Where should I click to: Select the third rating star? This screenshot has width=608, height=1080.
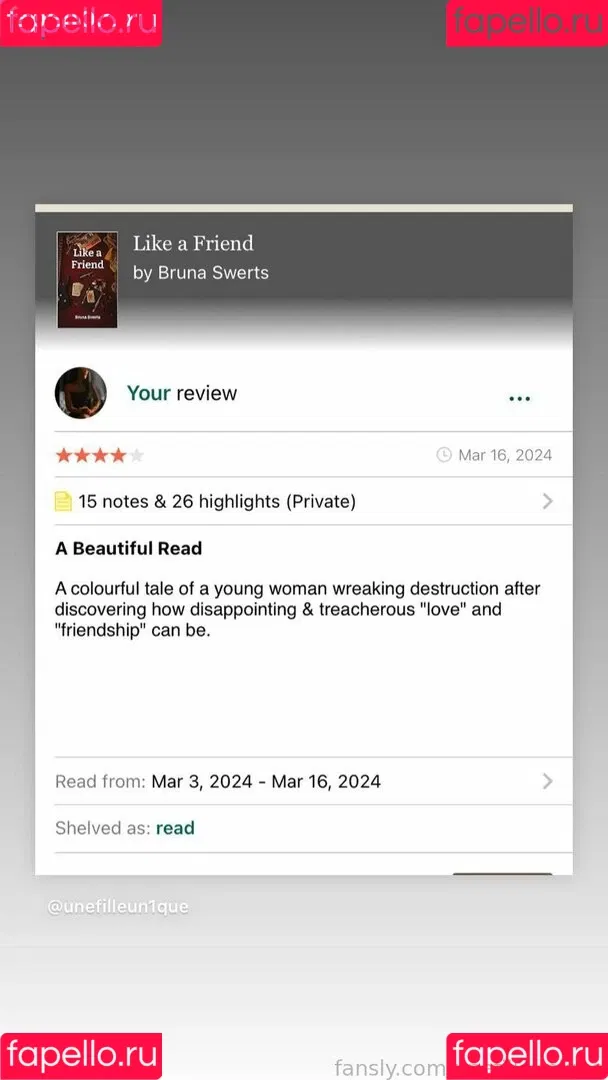(x=100, y=455)
